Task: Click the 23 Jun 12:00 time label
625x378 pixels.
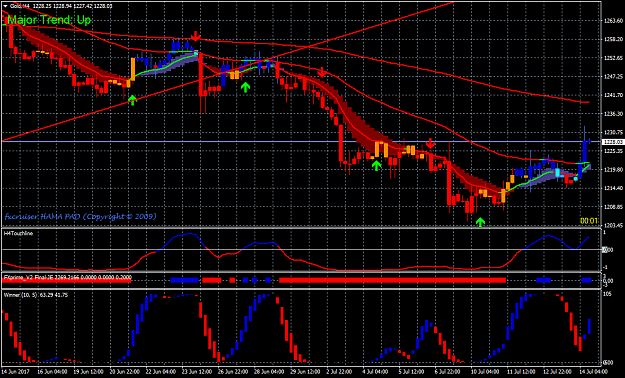Action: pos(197,372)
